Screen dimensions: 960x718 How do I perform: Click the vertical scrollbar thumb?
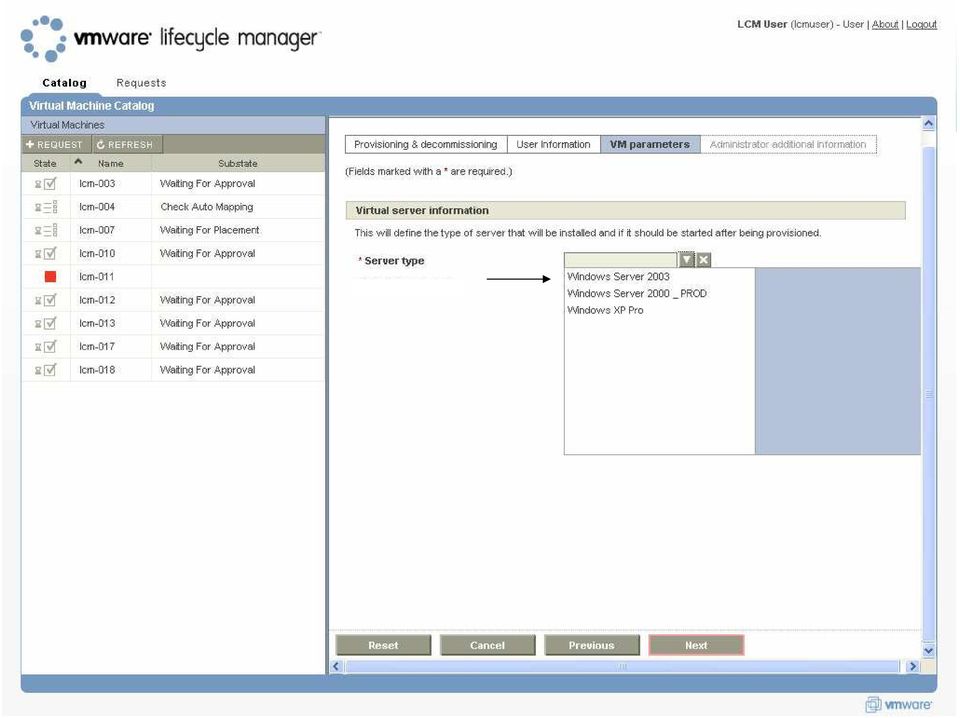click(928, 394)
